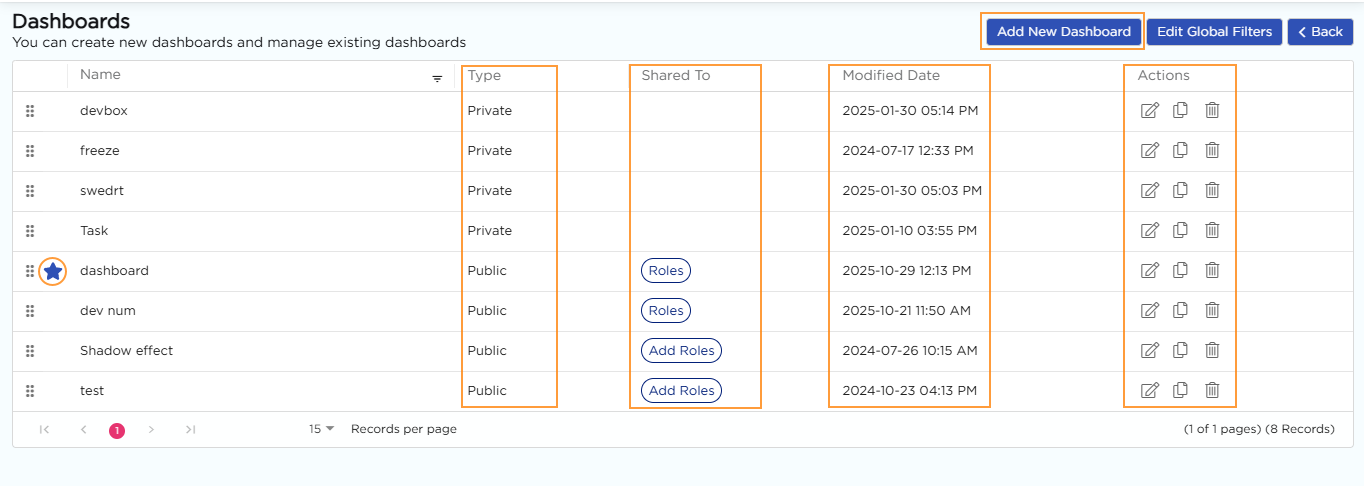This screenshot has width=1364, height=486.
Task: Click the Name column filter icon
Action: [437, 79]
